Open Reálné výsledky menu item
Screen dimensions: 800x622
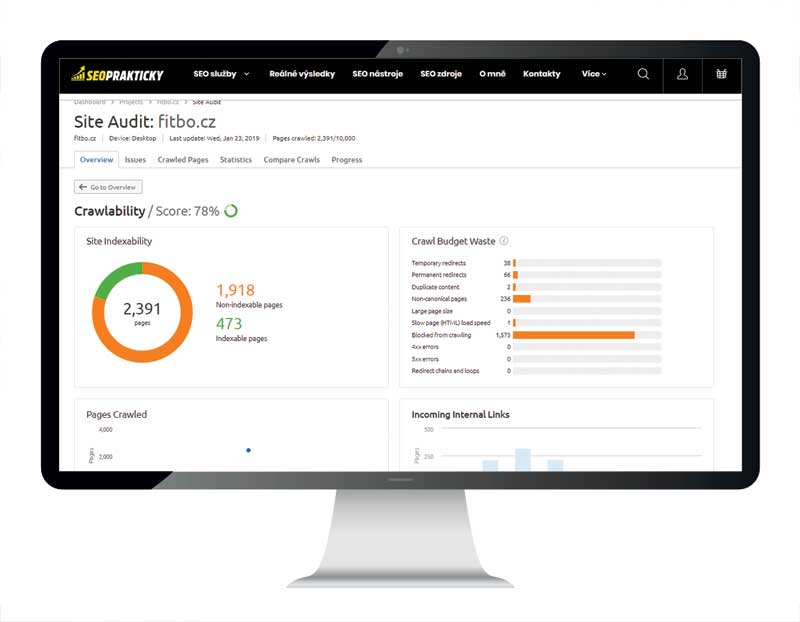pyautogui.click(x=302, y=74)
